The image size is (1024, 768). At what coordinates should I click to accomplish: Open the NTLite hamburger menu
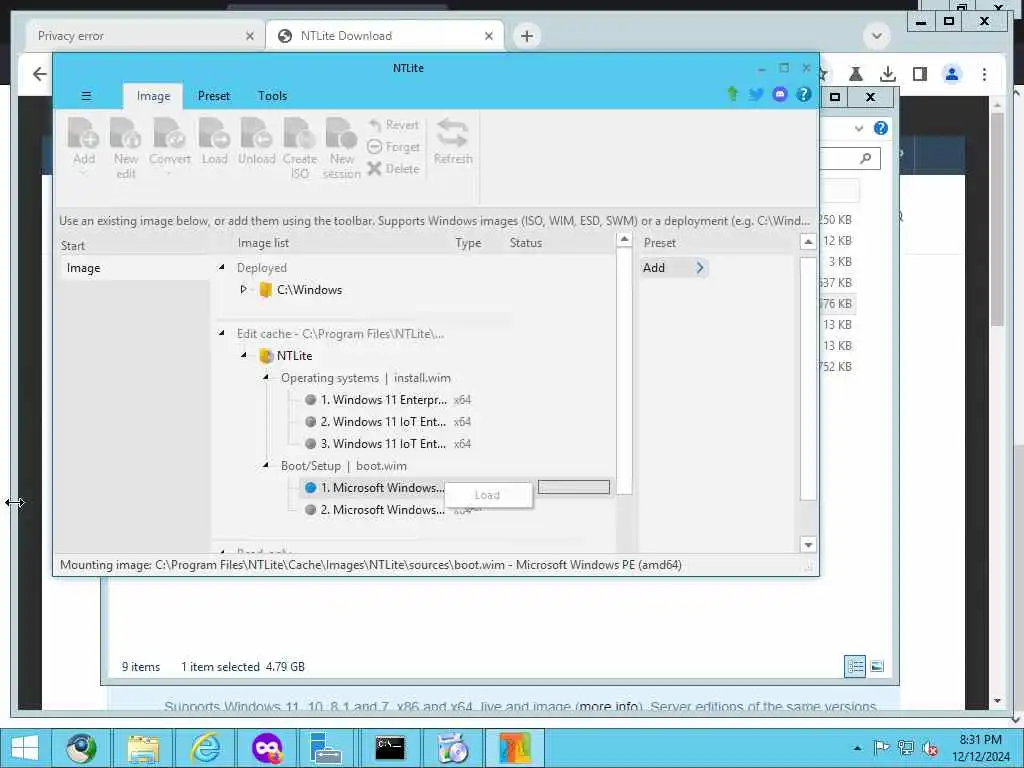click(x=86, y=96)
